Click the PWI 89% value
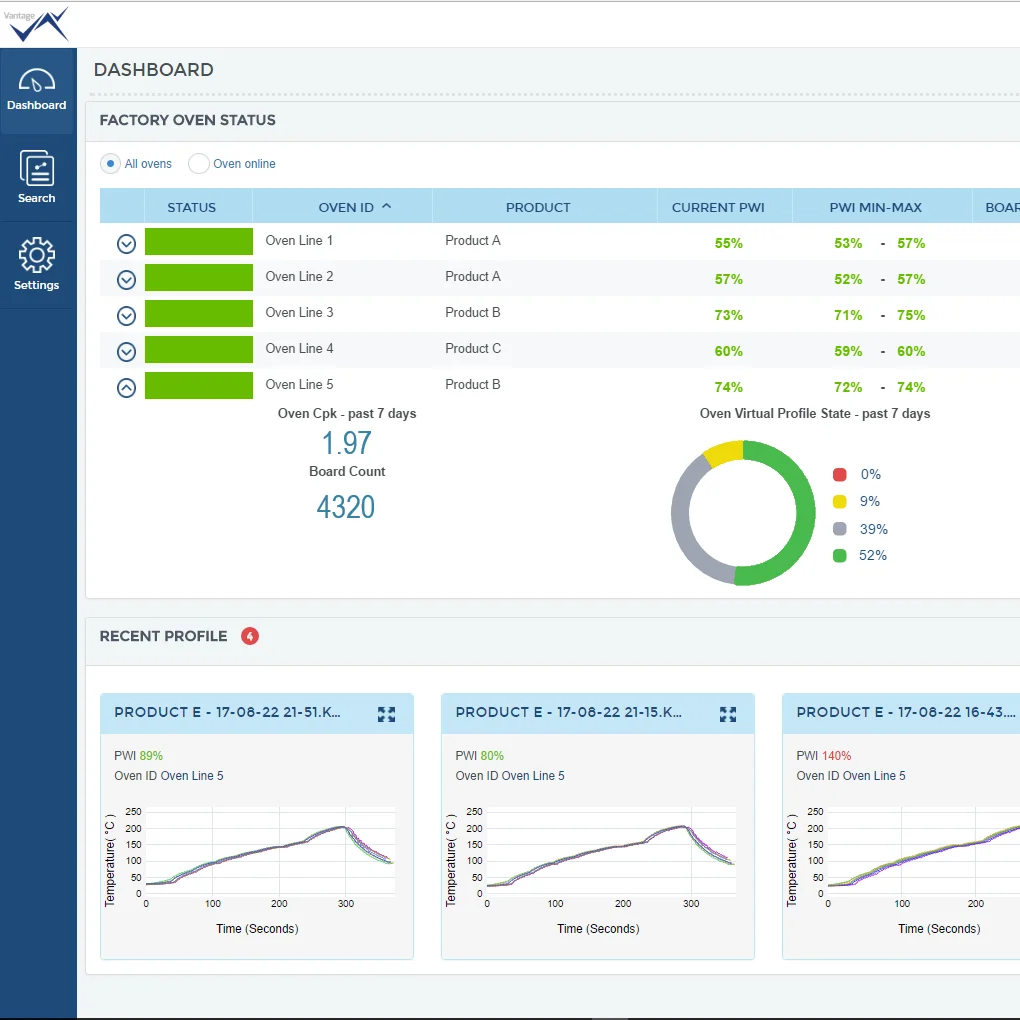The image size is (1020, 1020). click(151, 756)
